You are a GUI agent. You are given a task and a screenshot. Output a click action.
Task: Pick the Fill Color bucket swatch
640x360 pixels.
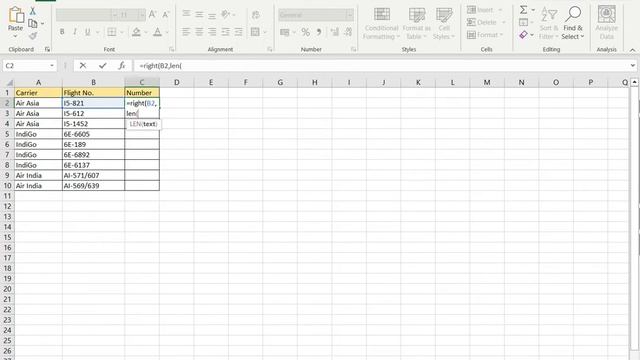pyautogui.click(x=136, y=32)
